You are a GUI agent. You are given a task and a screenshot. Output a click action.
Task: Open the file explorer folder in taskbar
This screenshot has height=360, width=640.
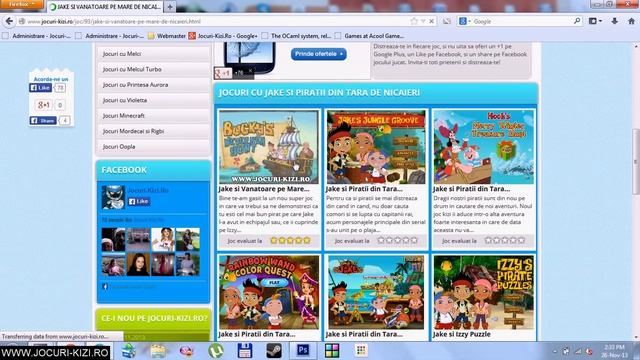pyautogui.click(x=158, y=351)
